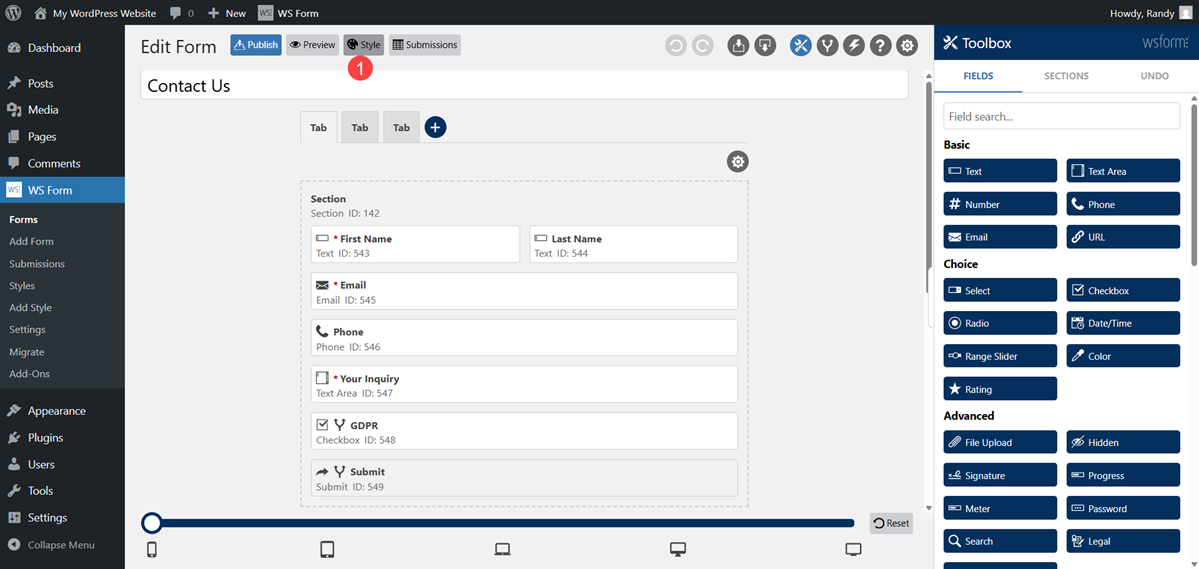The width and height of the screenshot is (1199, 569).
Task: Click the Publish button
Action: [256, 45]
